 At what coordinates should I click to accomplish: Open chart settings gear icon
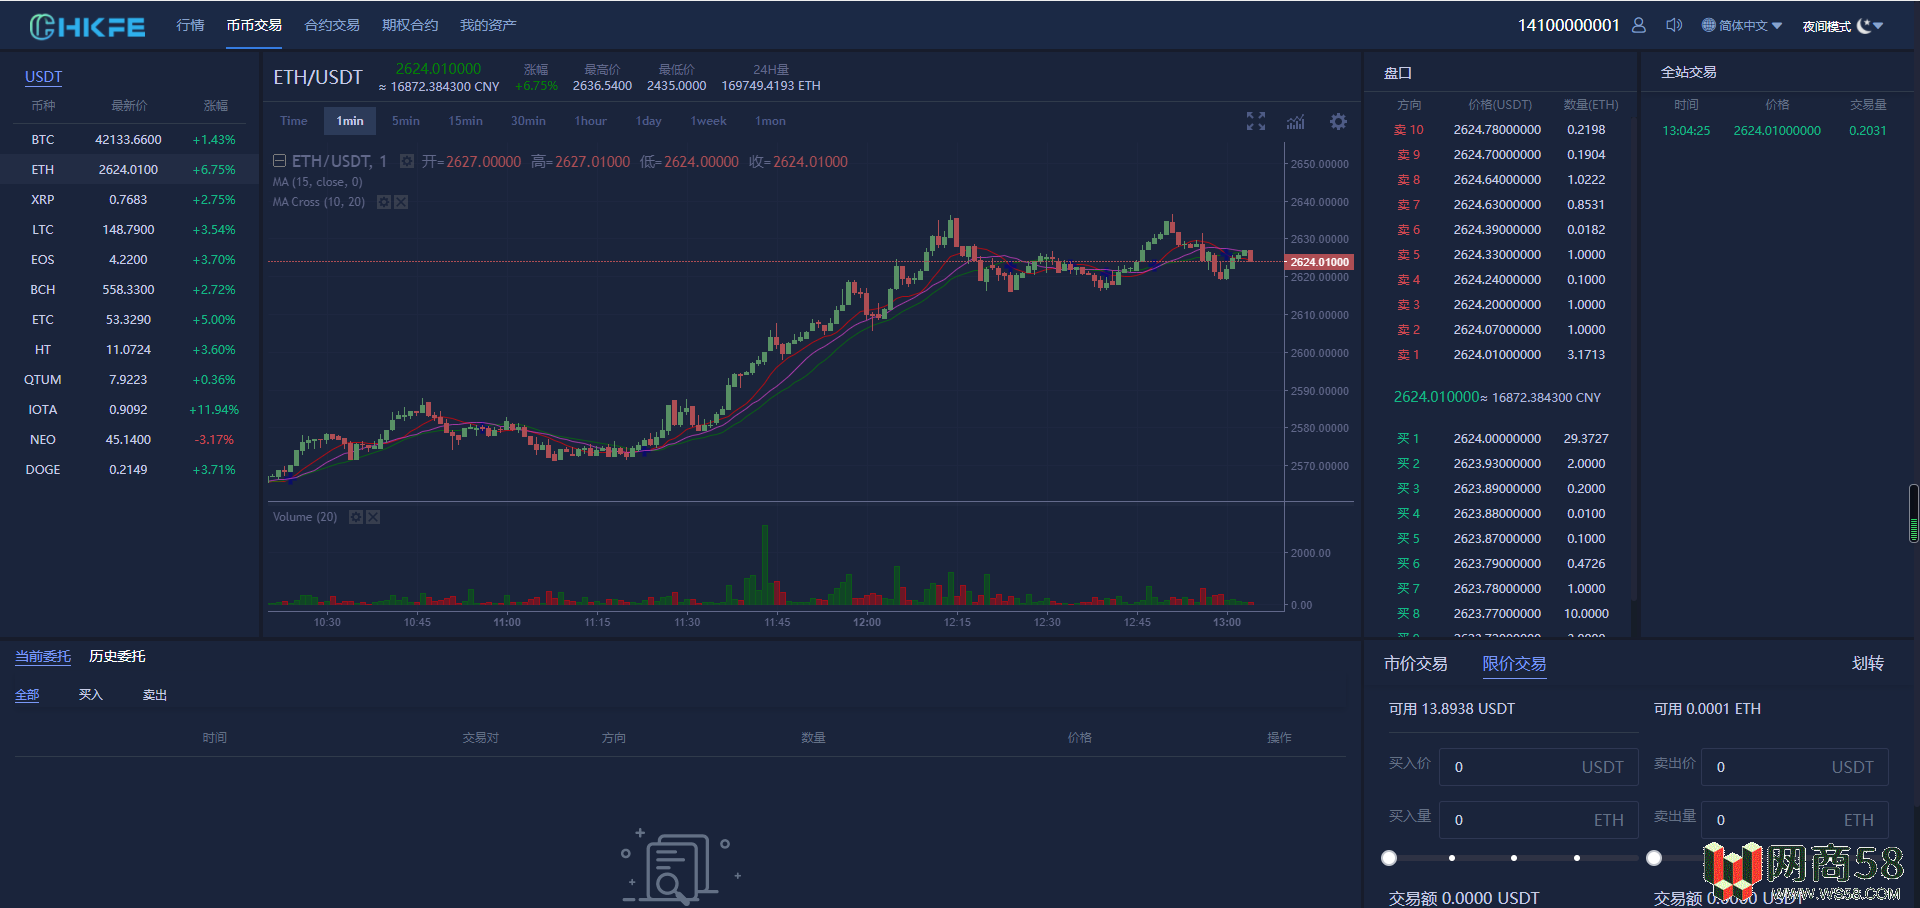pyautogui.click(x=1338, y=121)
